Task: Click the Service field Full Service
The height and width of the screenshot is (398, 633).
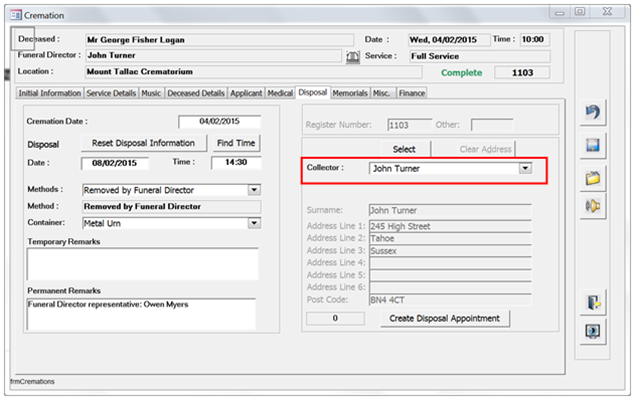Action: 480,56
